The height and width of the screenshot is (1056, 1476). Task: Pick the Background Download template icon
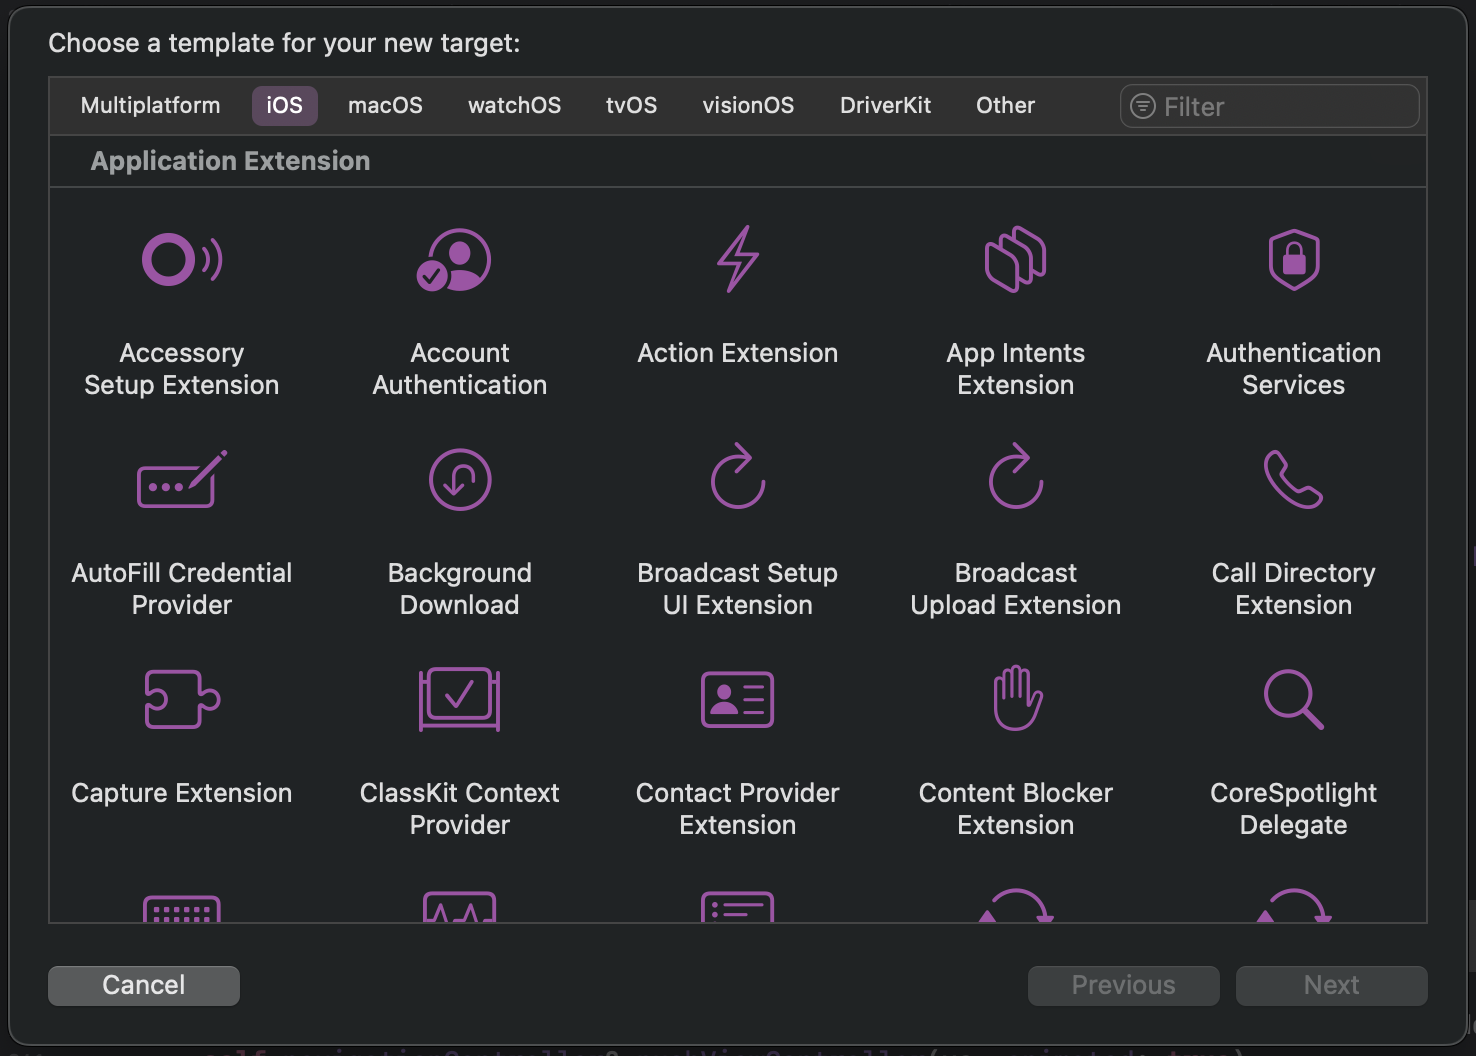point(459,480)
